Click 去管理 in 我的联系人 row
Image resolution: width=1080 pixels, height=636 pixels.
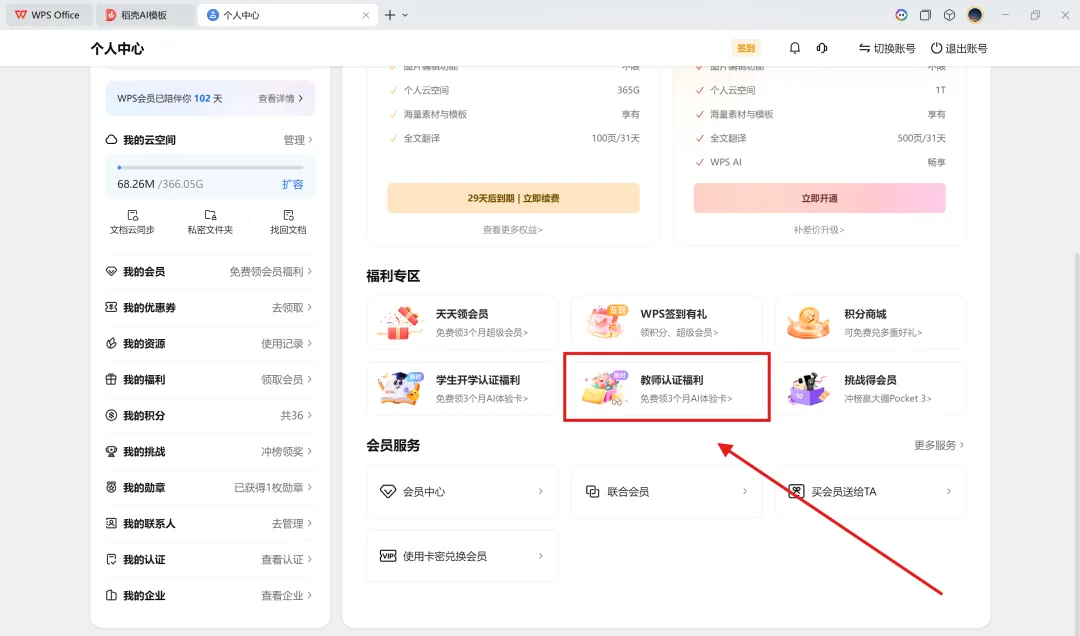(292, 524)
